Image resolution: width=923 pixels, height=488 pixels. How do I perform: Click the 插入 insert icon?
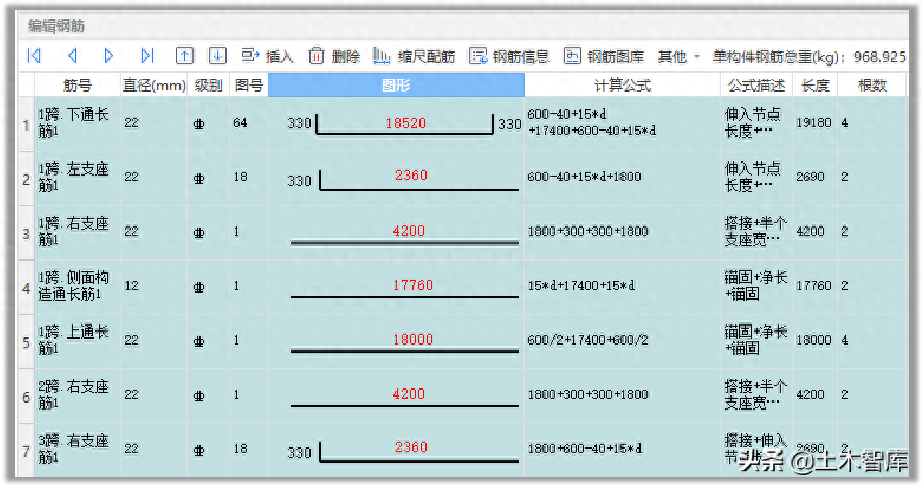(x=250, y=56)
